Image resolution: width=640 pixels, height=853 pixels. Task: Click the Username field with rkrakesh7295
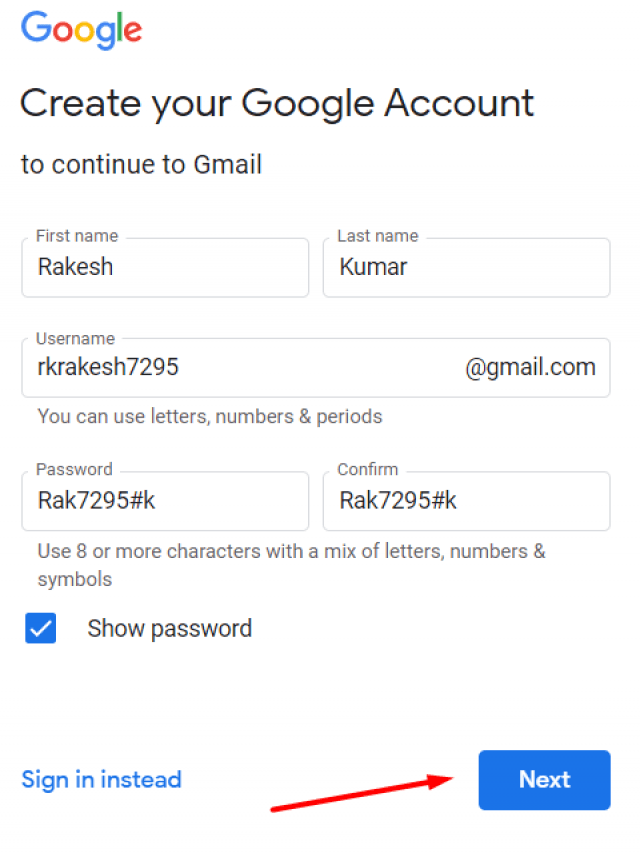click(x=240, y=368)
